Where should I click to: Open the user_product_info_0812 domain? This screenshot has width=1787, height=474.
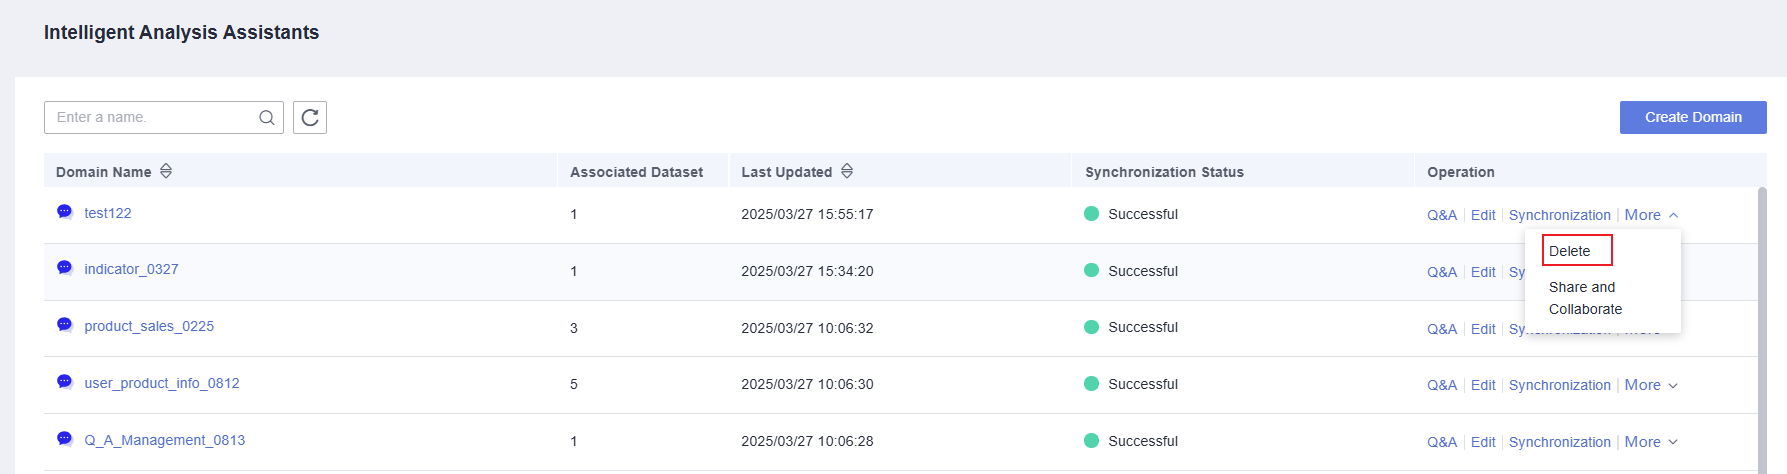click(x=162, y=383)
